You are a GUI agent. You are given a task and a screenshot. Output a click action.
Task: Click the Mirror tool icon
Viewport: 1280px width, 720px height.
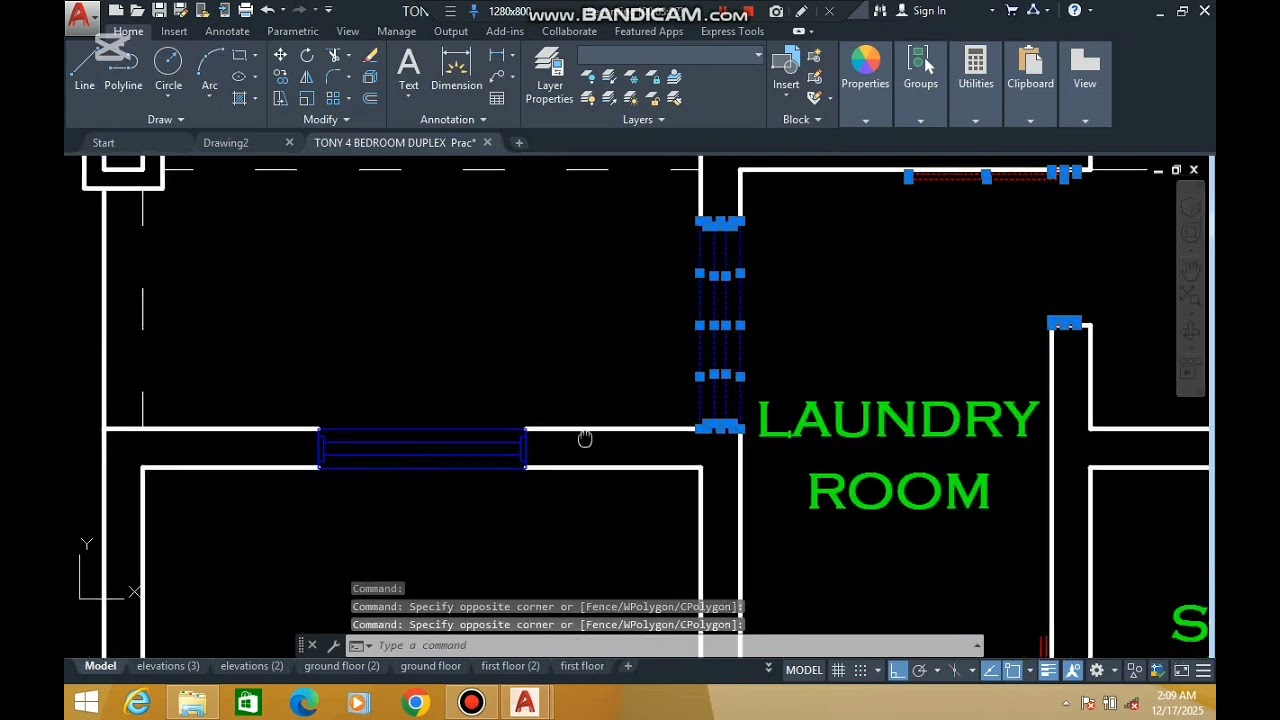[307, 77]
